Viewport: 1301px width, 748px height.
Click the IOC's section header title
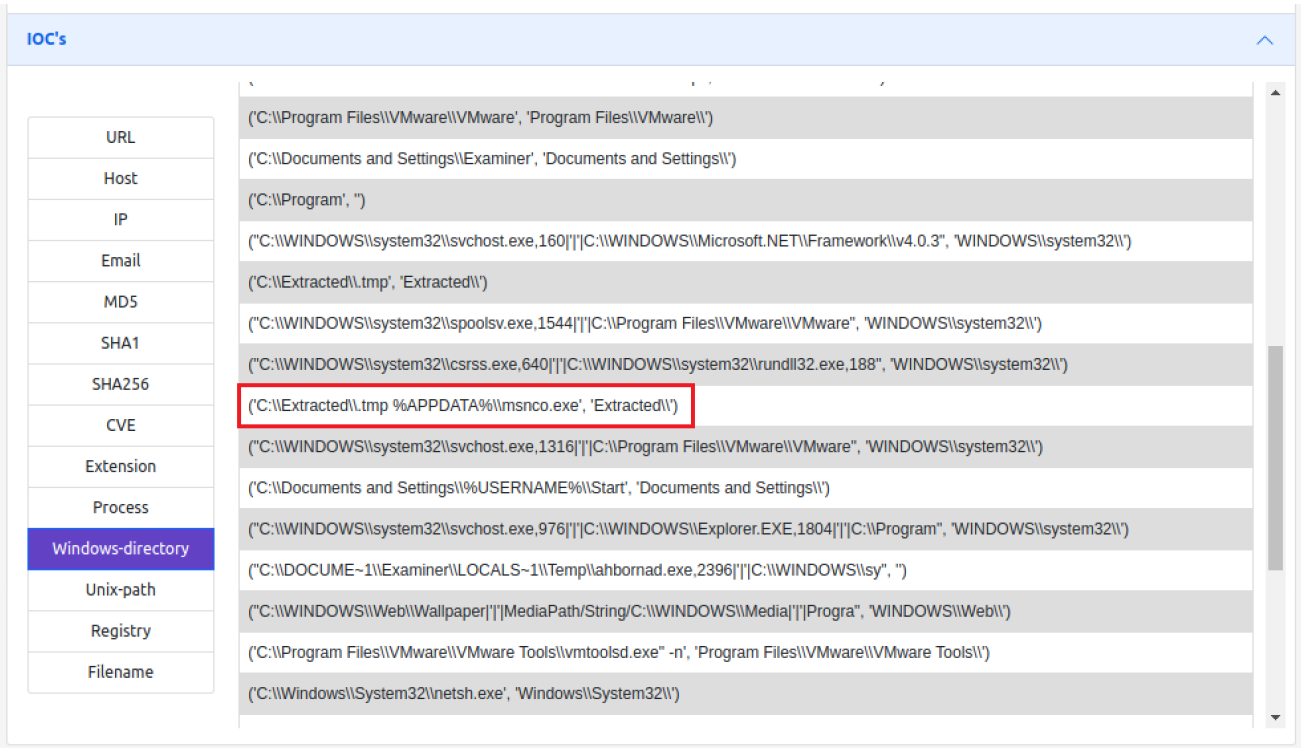pyautogui.click(x=47, y=40)
